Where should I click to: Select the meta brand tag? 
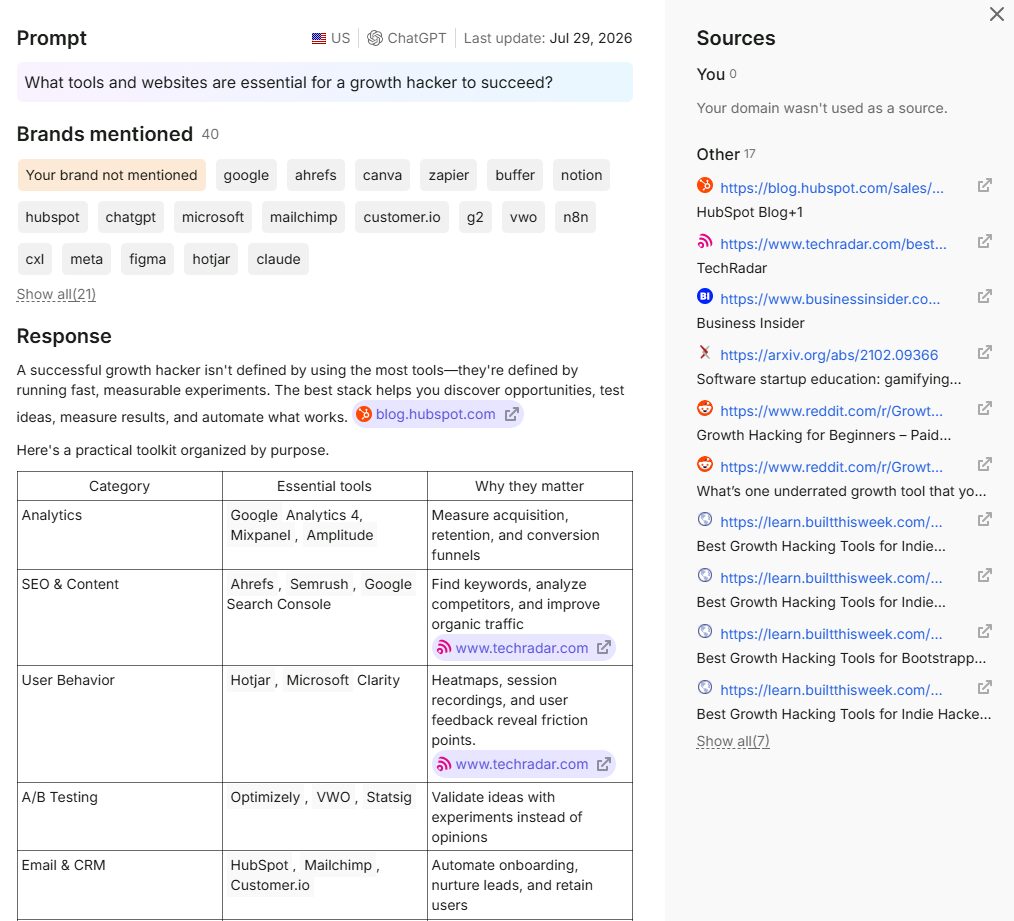[87, 259]
